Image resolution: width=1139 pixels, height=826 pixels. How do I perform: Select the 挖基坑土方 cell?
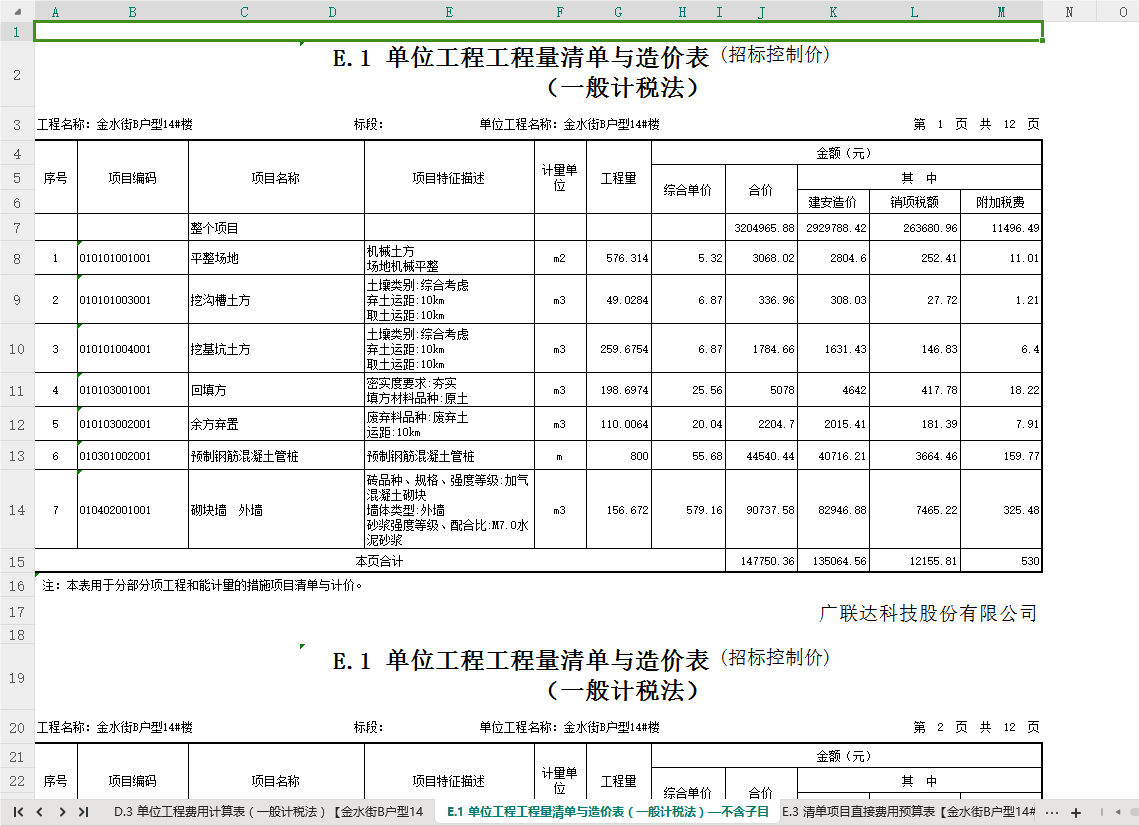click(276, 349)
